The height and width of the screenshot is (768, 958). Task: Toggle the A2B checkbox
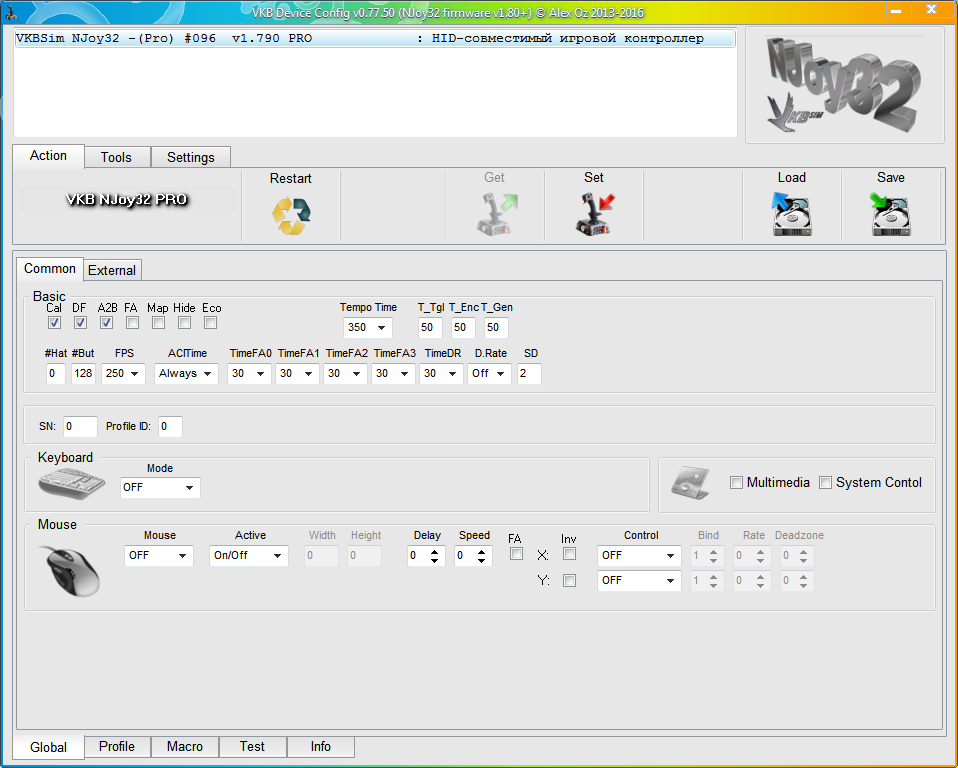(x=106, y=323)
